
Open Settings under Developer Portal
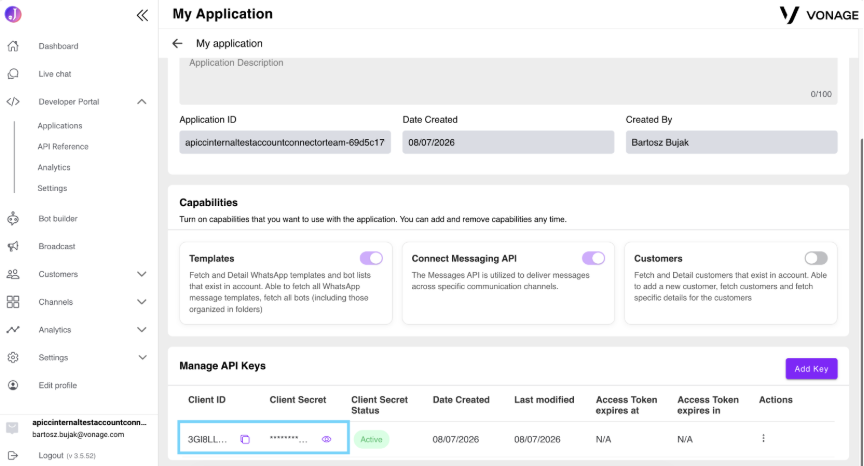click(52, 188)
